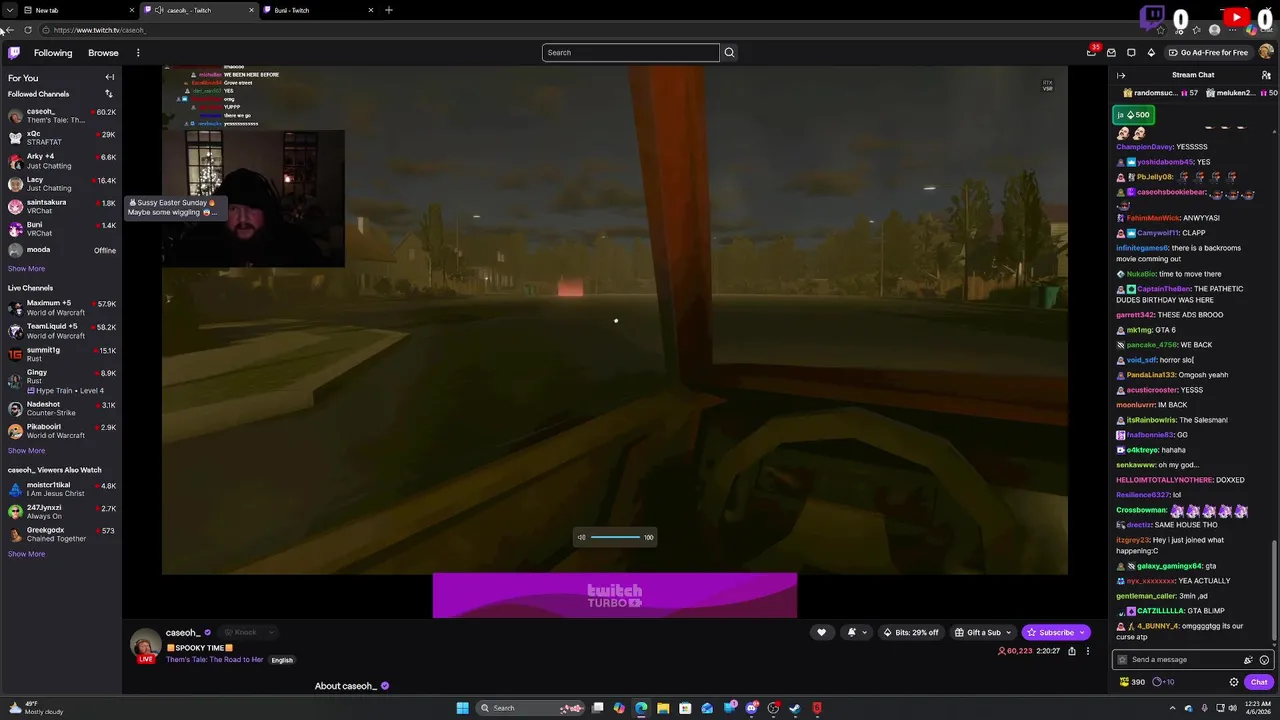The height and width of the screenshot is (720, 1280).
Task: Open Nadeshot channel in Live Channels
Action: pyautogui.click(x=61, y=408)
